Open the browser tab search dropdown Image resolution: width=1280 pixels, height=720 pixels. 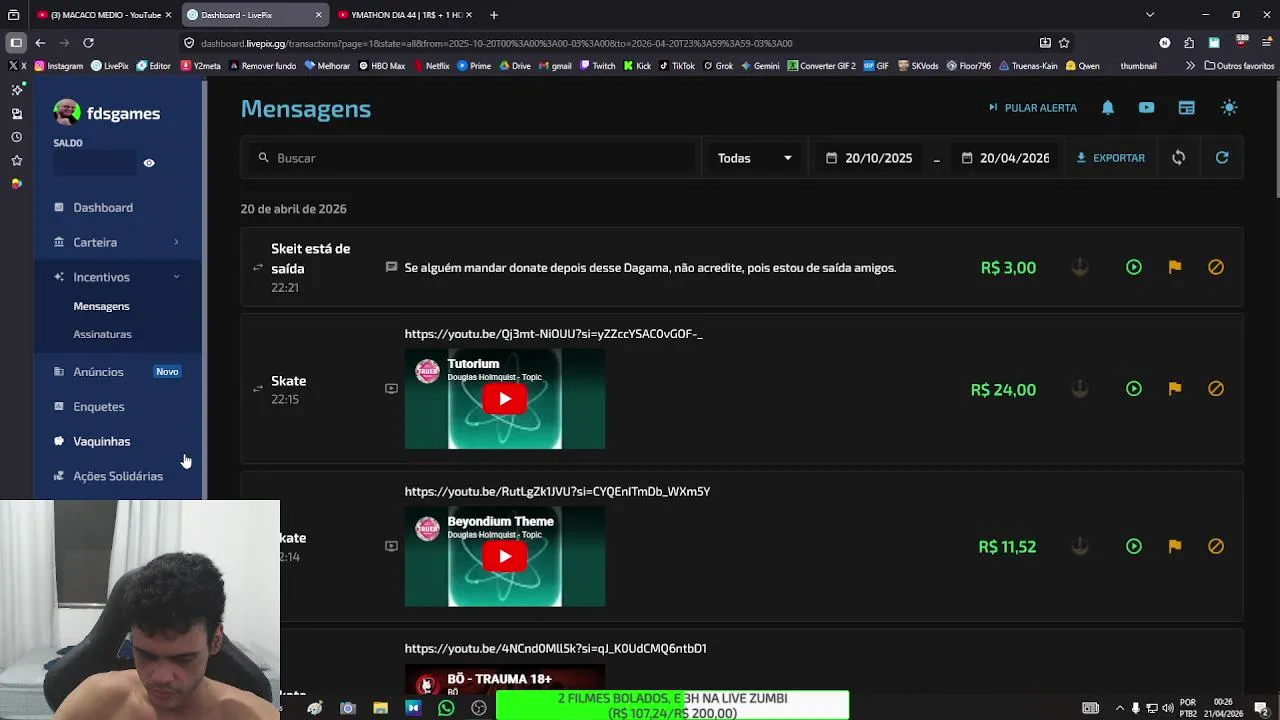(1150, 15)
